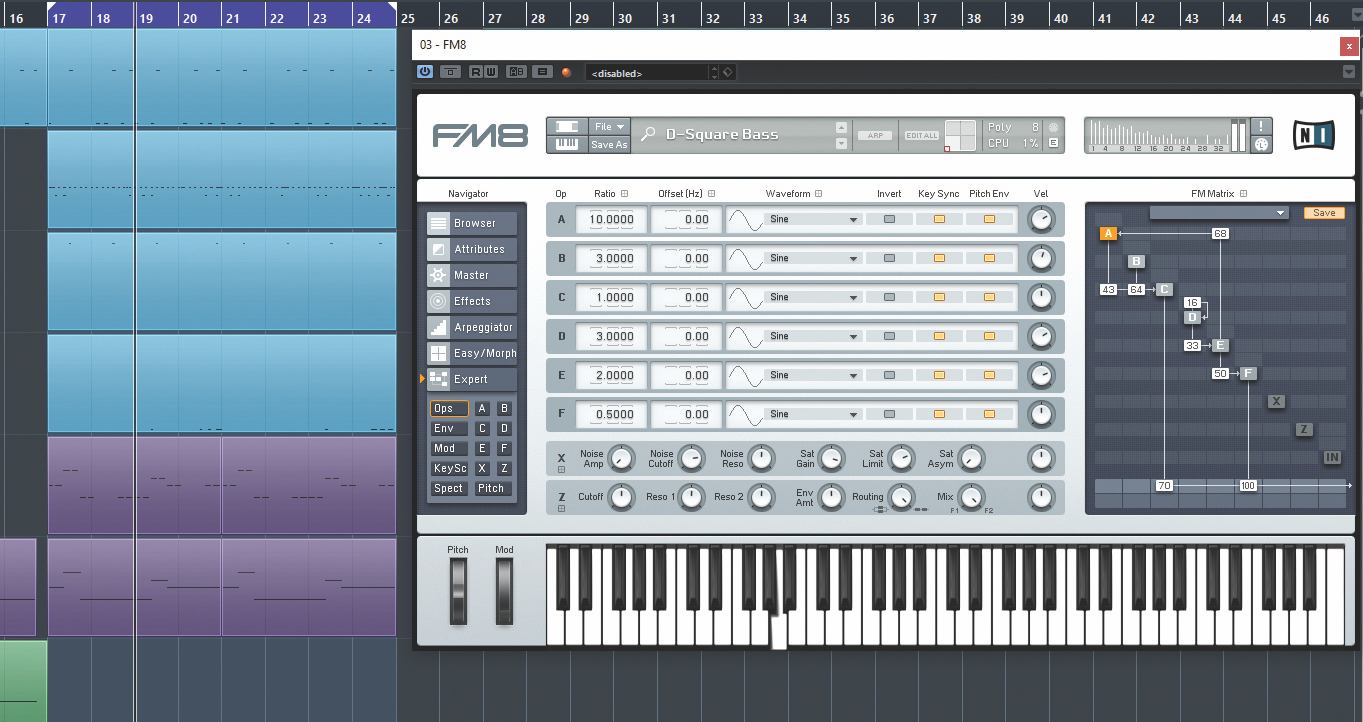Click the clock icon below panic button
Screen dimensions: 1363x722
click(1262, 144)
